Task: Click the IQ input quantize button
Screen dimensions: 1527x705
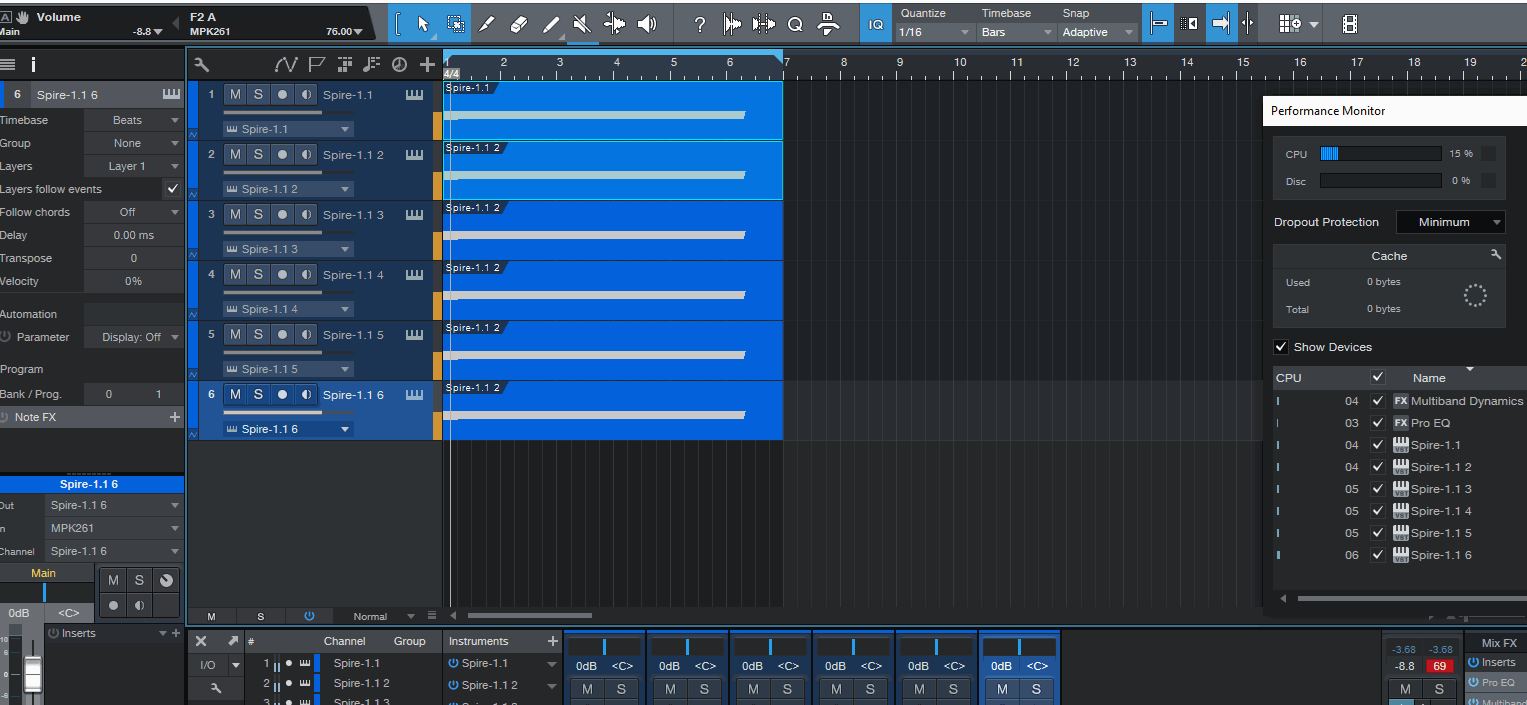Action: click(876, 24)
